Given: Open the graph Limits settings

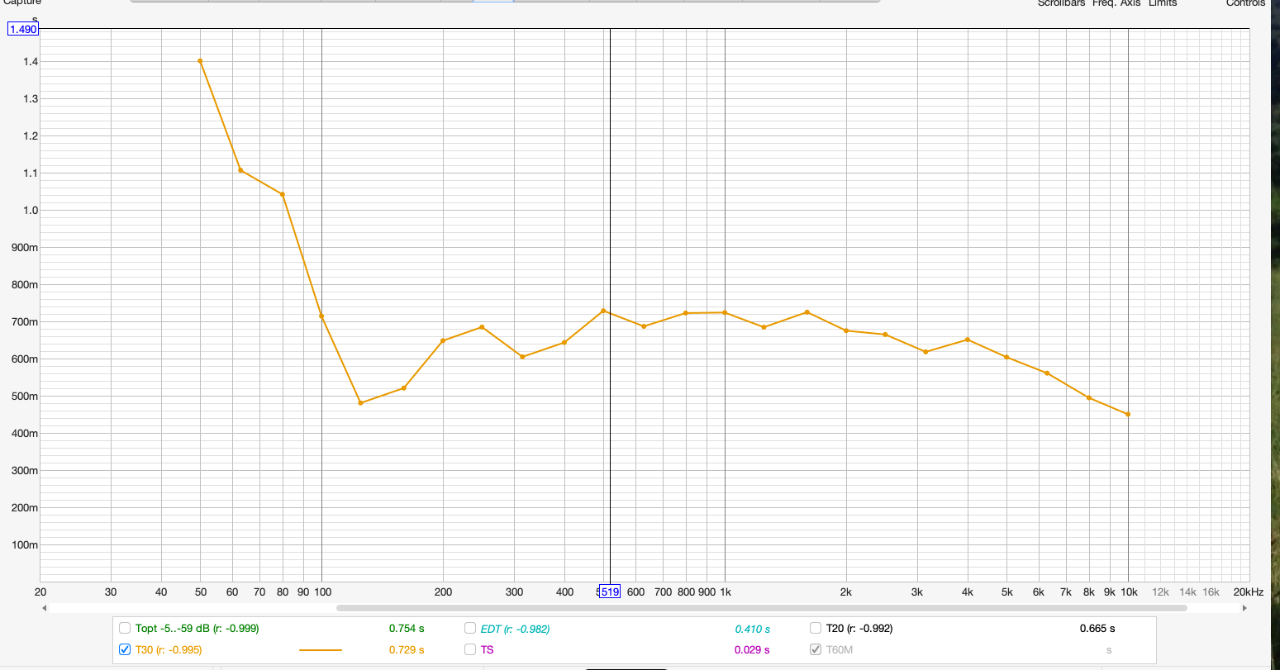Looking at the screenshot, I should point(1162,4).
